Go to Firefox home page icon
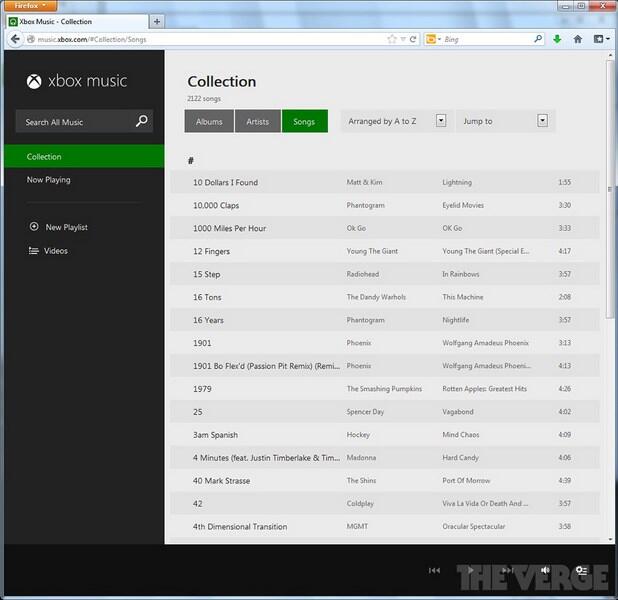Screen dimensions: 618x600 click(x=578, y=39)
